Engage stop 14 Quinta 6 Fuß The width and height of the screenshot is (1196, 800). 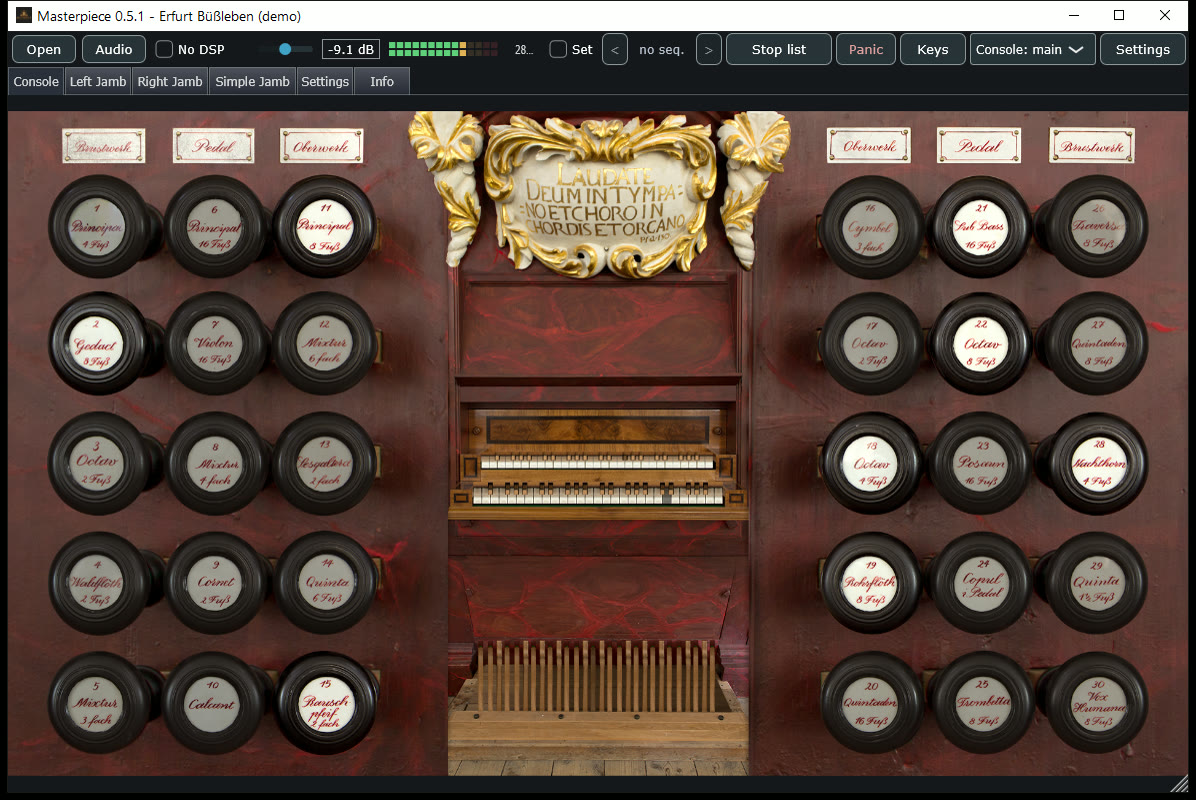(x=326, y=584)
